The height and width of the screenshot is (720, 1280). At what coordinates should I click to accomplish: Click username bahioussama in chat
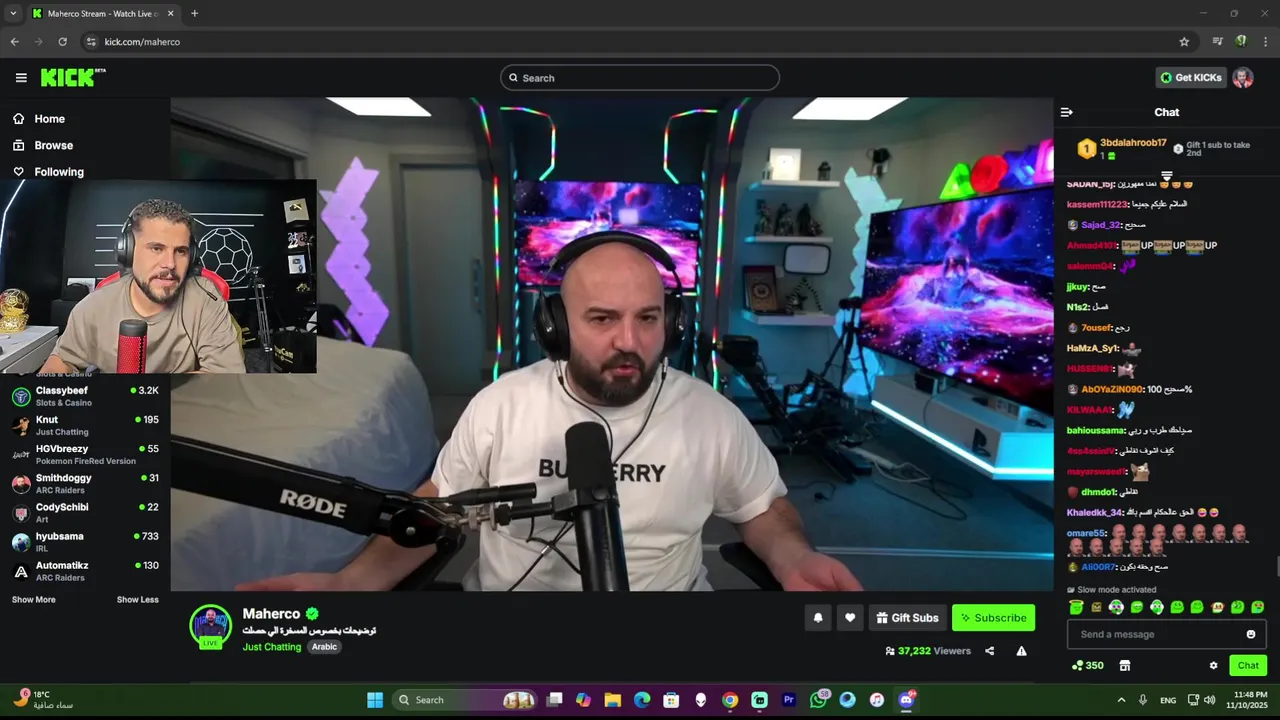coord(1096,431)
